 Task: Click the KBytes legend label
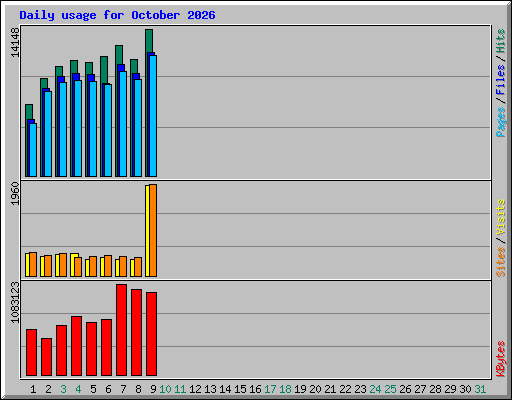click(x=501, y=359)
